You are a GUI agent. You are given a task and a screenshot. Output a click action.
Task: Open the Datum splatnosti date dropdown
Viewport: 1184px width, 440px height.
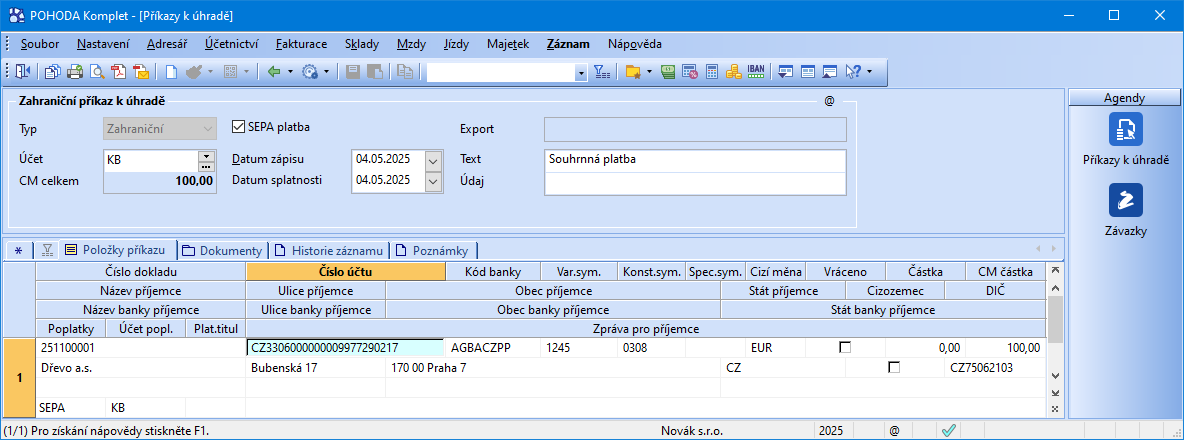pos(433,181)
